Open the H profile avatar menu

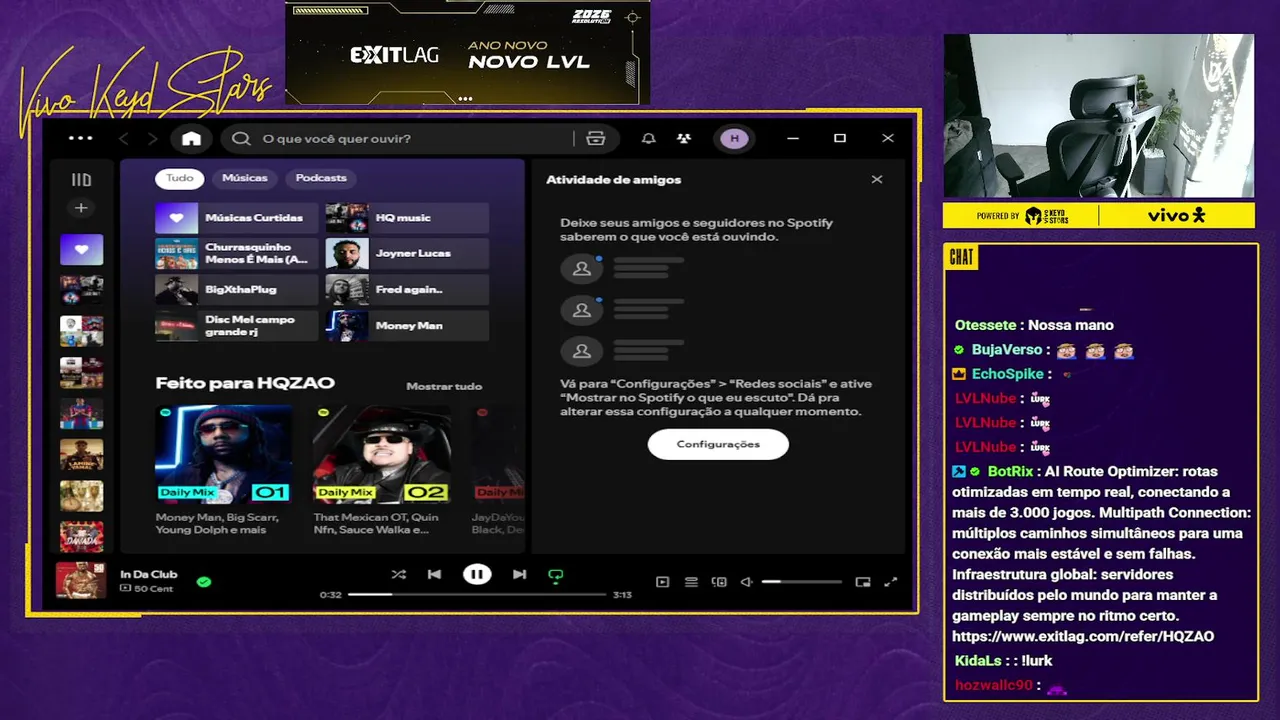pyautogui.click(x=735, y=138)
